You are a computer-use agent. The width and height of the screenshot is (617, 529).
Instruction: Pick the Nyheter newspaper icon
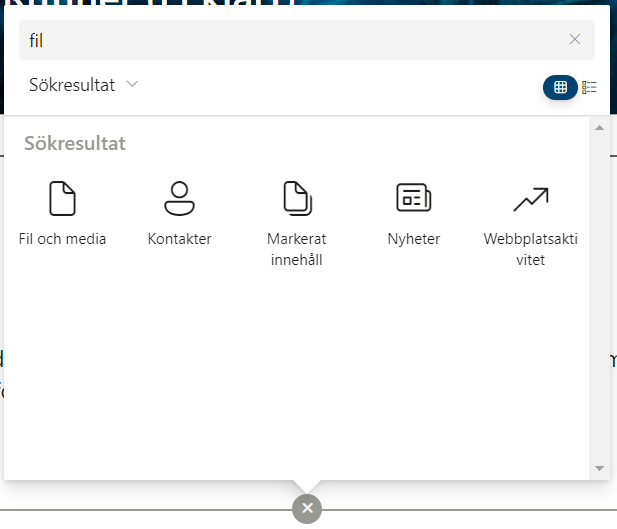(413, 198)
